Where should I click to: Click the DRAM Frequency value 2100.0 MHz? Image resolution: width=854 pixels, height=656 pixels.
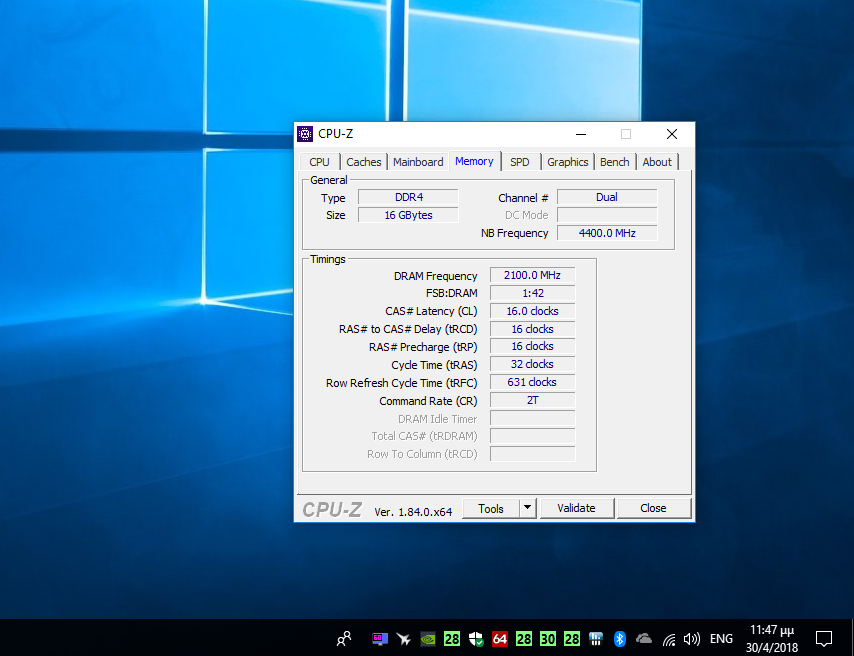tap(532, 275)
